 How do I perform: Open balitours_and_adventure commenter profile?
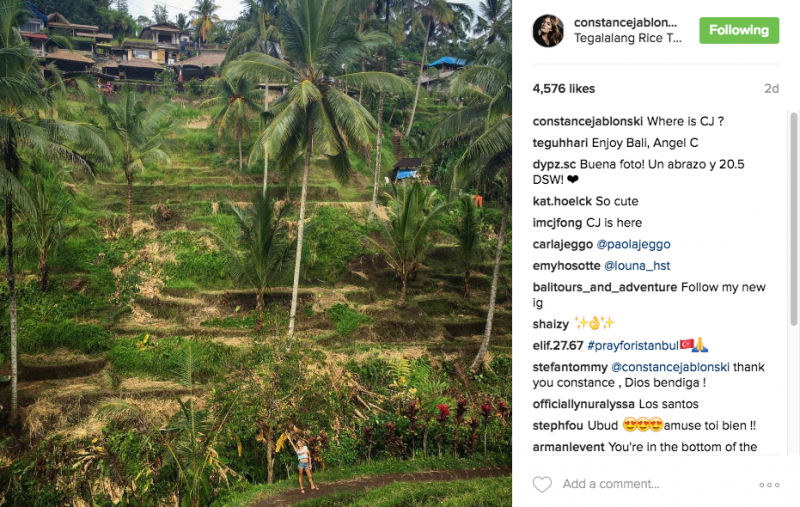tap(605, 287)
